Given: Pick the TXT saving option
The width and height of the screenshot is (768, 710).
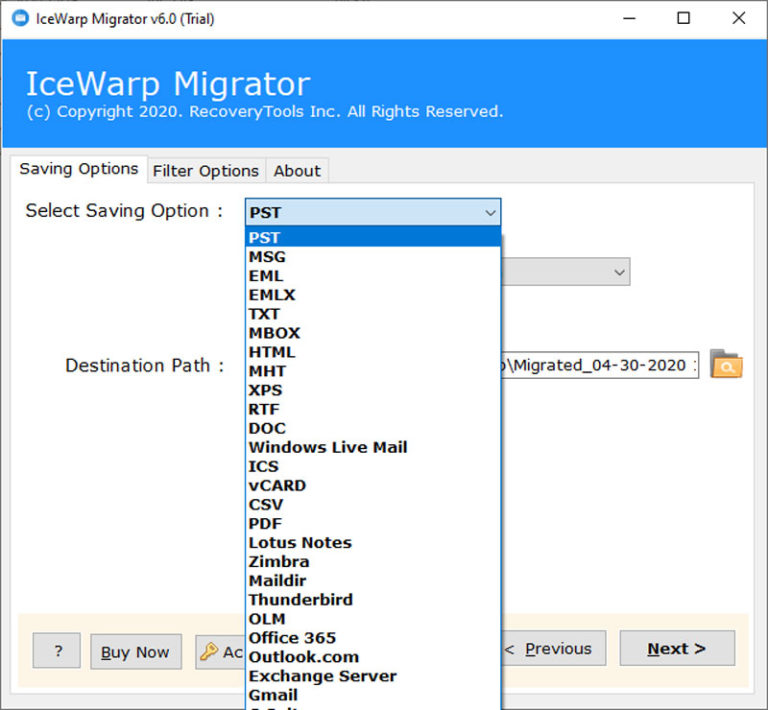Looking at the screenshot, I should click(x=373, y=314).
